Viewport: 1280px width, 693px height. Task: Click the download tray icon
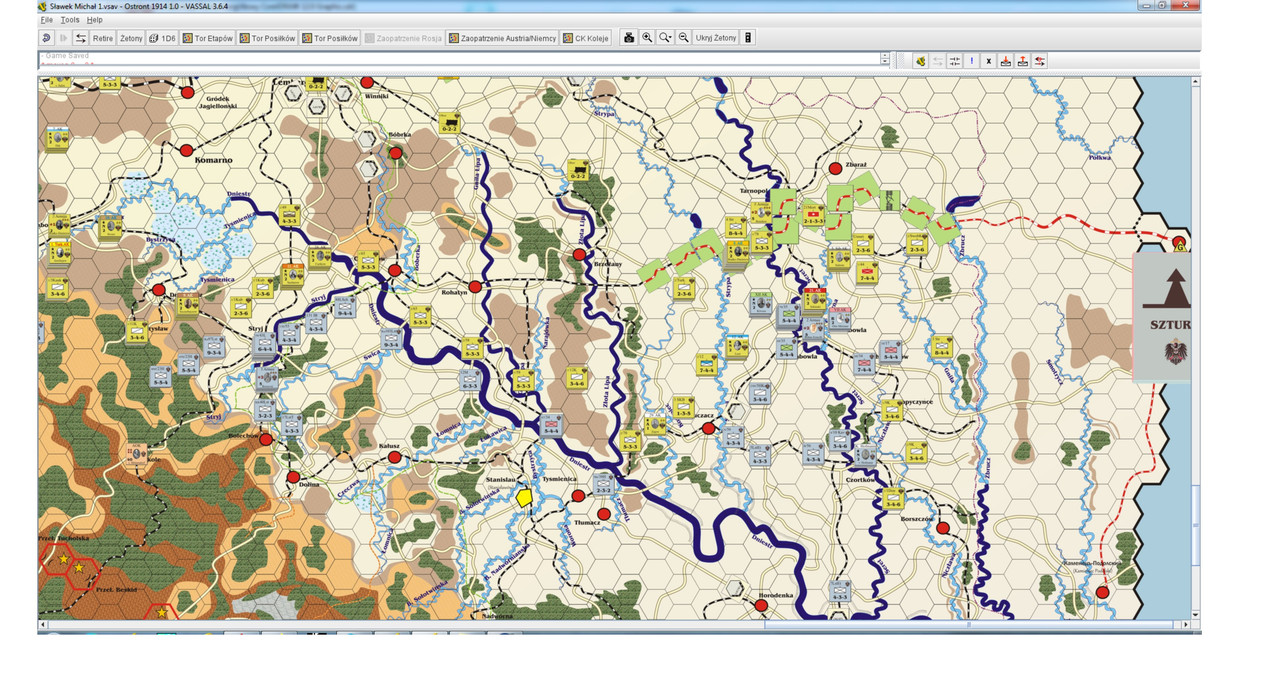point(1006,61)
